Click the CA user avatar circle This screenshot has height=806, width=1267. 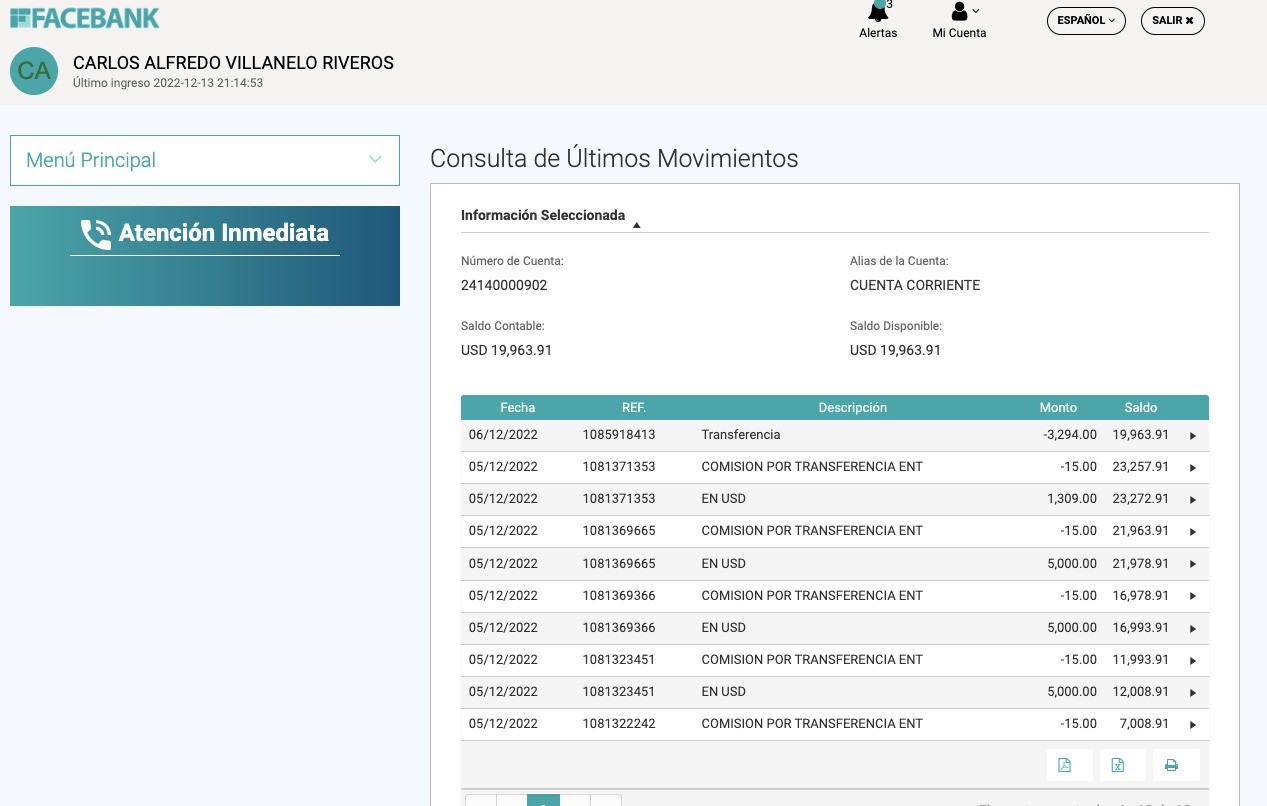pyautogui.click(x=34, y=71)
